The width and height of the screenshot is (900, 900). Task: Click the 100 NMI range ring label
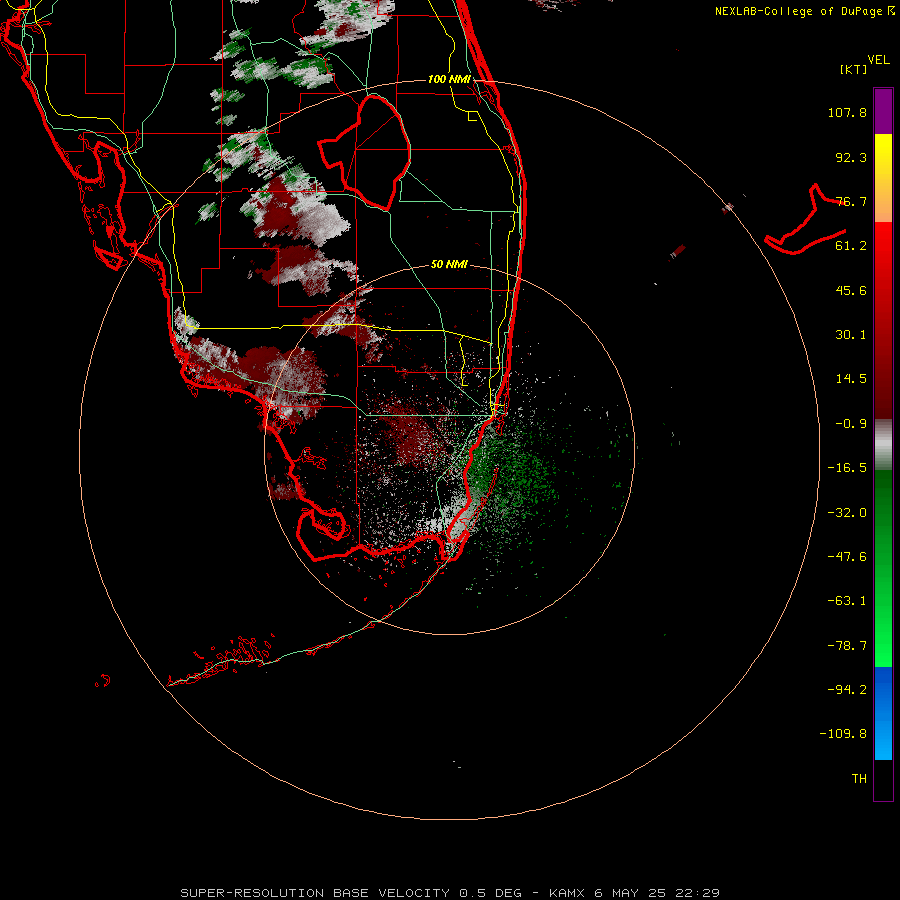pyautogui.click(x=449, y=79)
